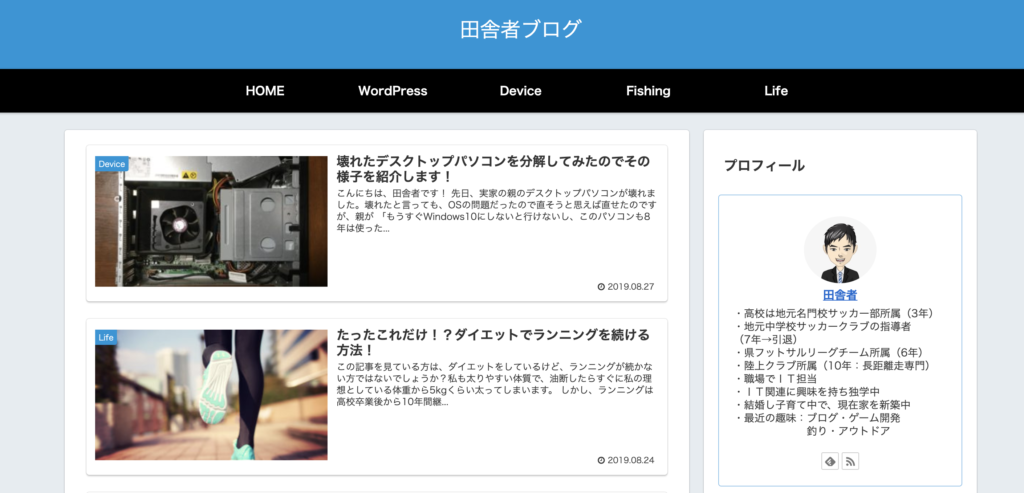Open the running shoes thumbnail

[211, 395]
